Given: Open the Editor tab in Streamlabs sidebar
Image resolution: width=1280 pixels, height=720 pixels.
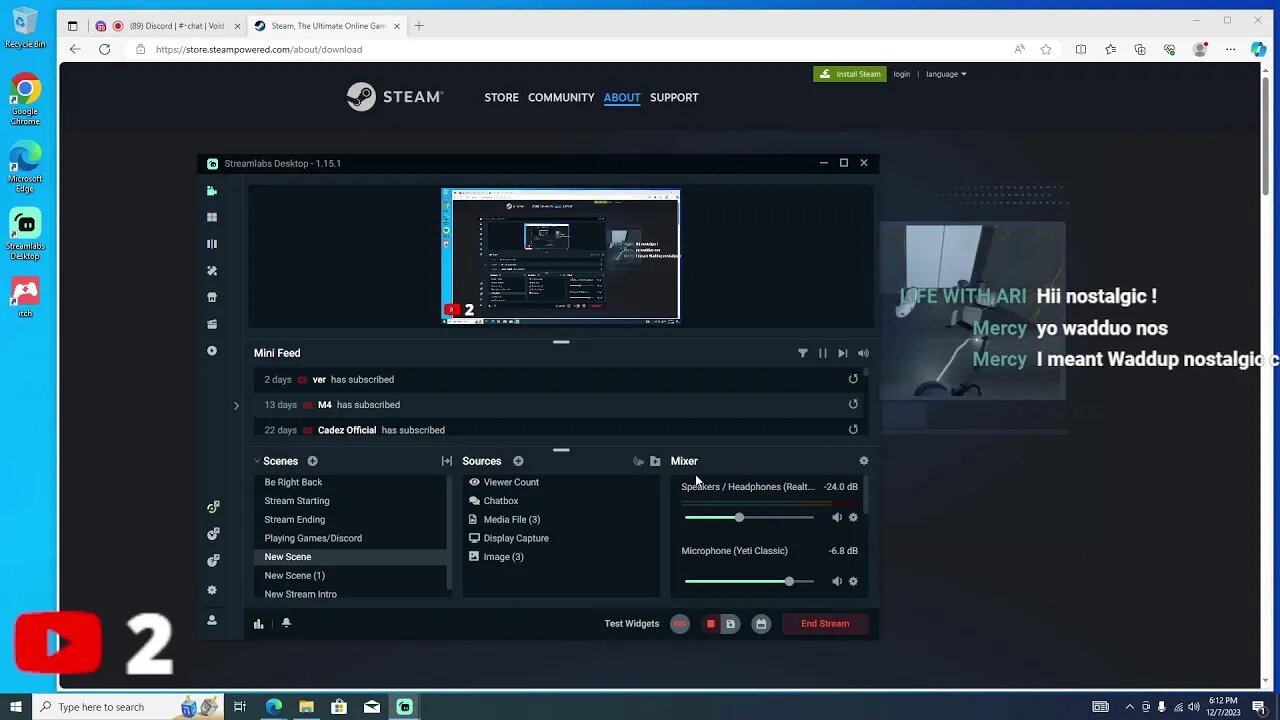Looking at the screenshot, I should [x=212, y=190].
